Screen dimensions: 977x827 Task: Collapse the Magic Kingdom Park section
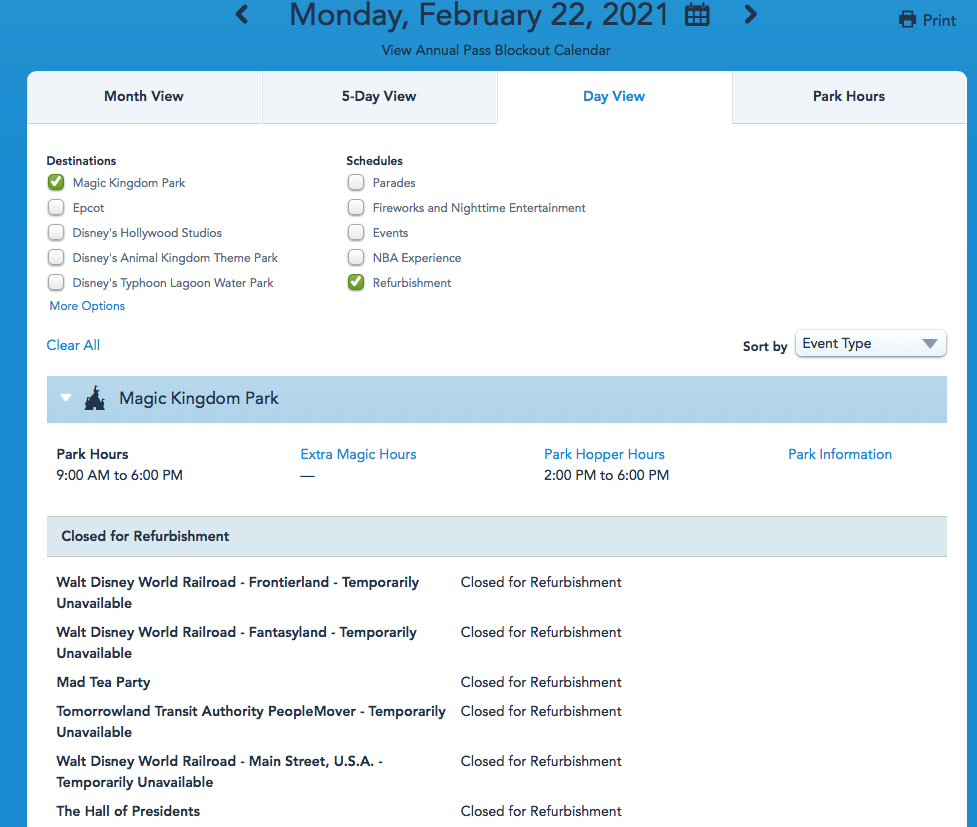coord(66,398)
